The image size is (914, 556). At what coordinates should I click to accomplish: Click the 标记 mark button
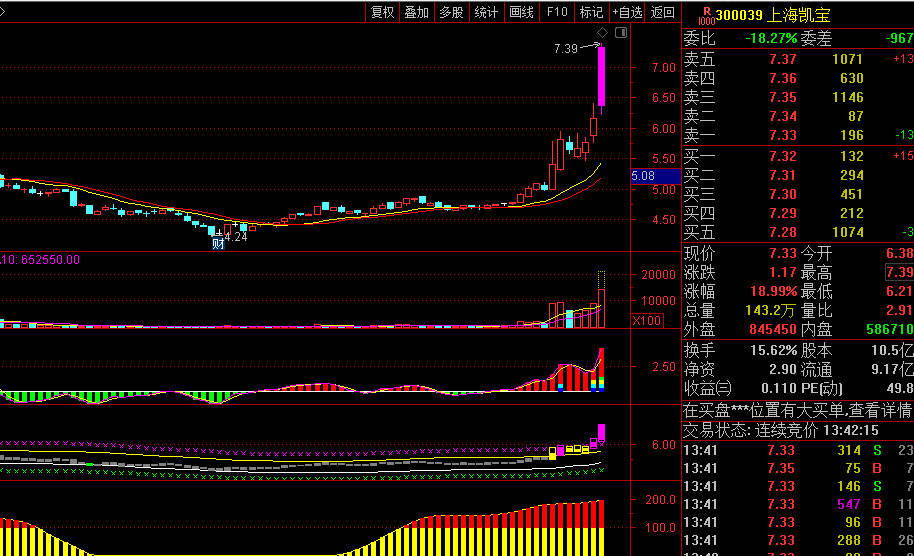click(x=591, y=12)
